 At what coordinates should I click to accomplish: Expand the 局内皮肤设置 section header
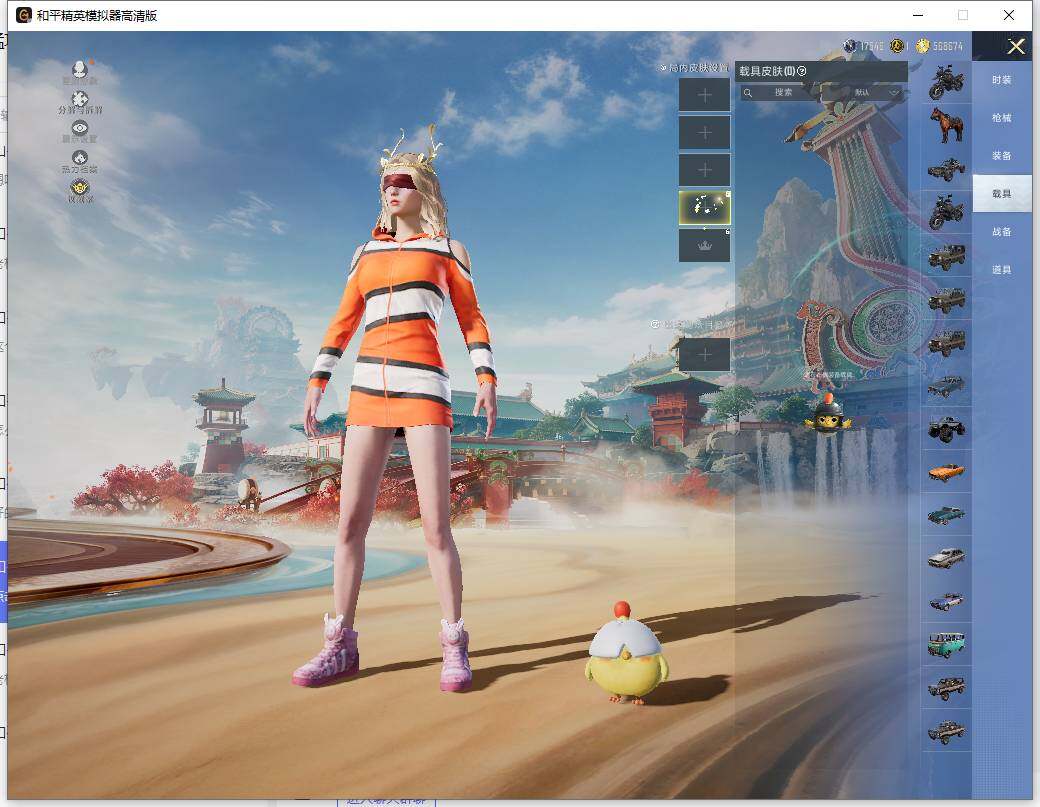coord(696,68)
